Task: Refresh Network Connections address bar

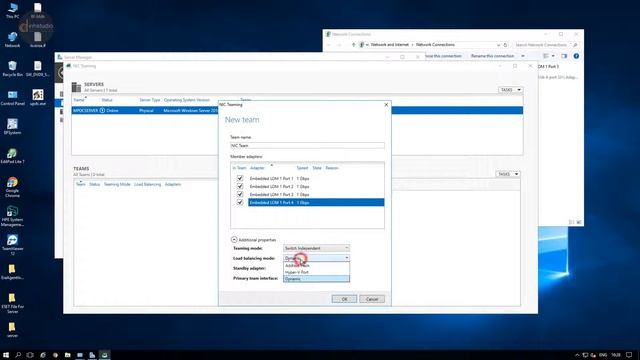Action: coord(505,45)
